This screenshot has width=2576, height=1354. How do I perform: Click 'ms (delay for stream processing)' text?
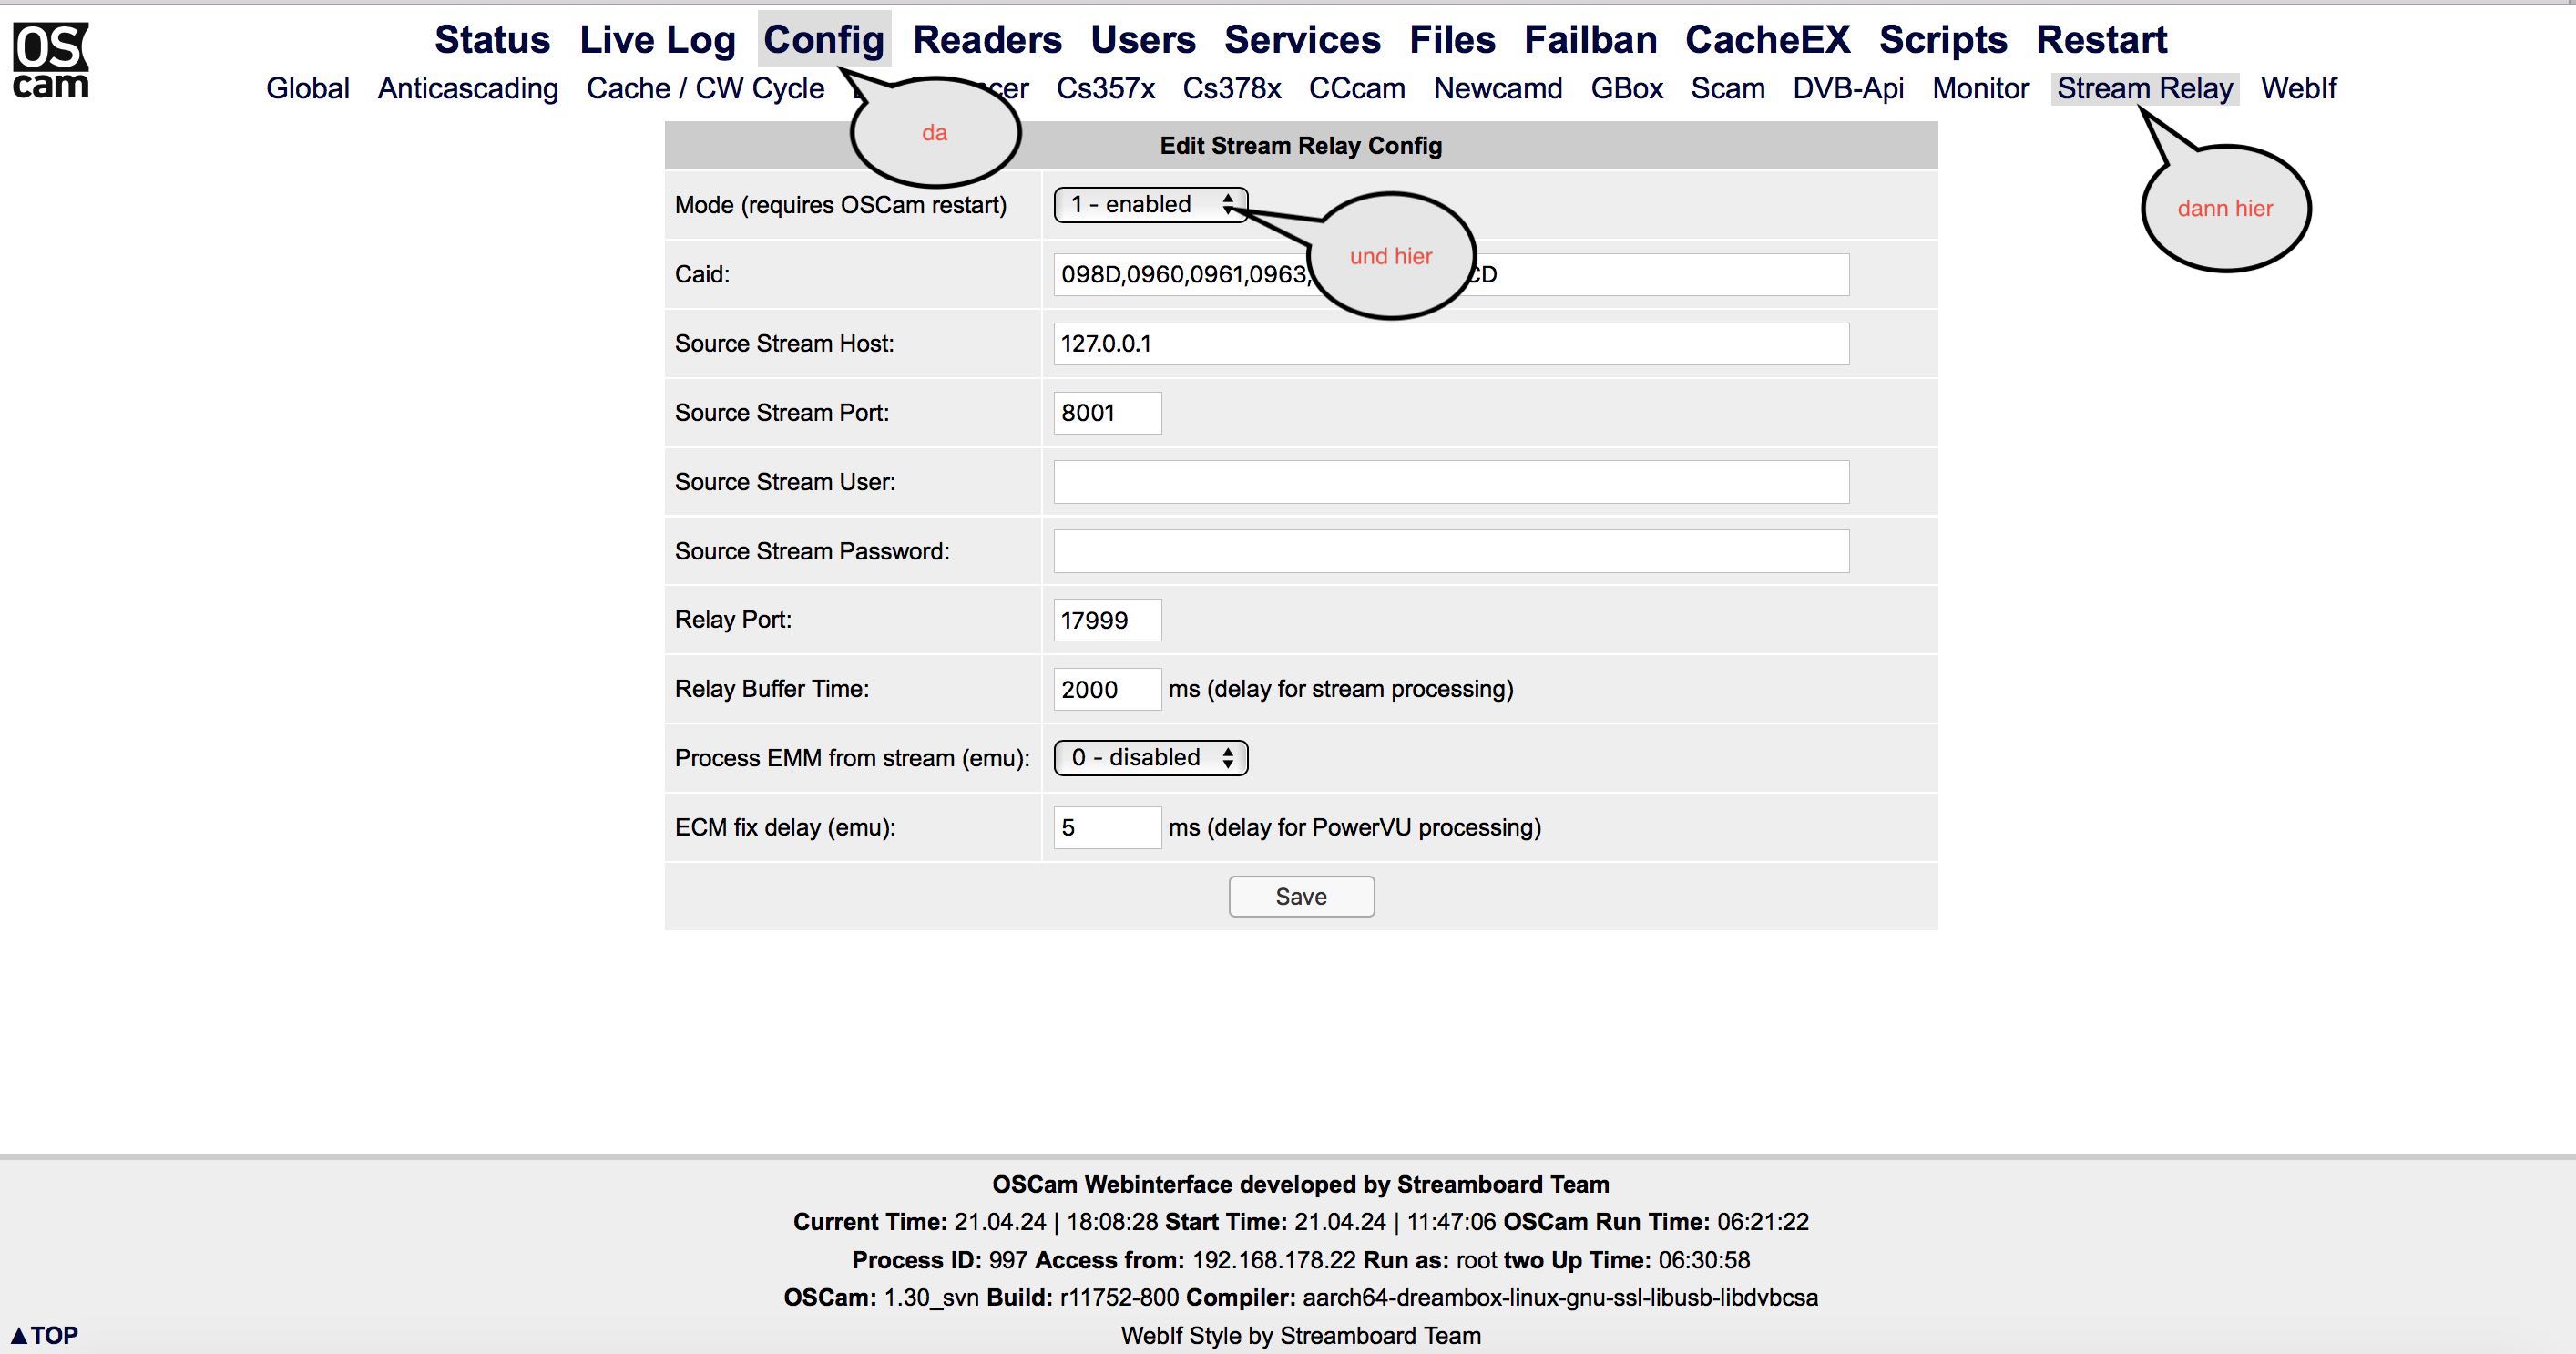[x=1341, y=689]
